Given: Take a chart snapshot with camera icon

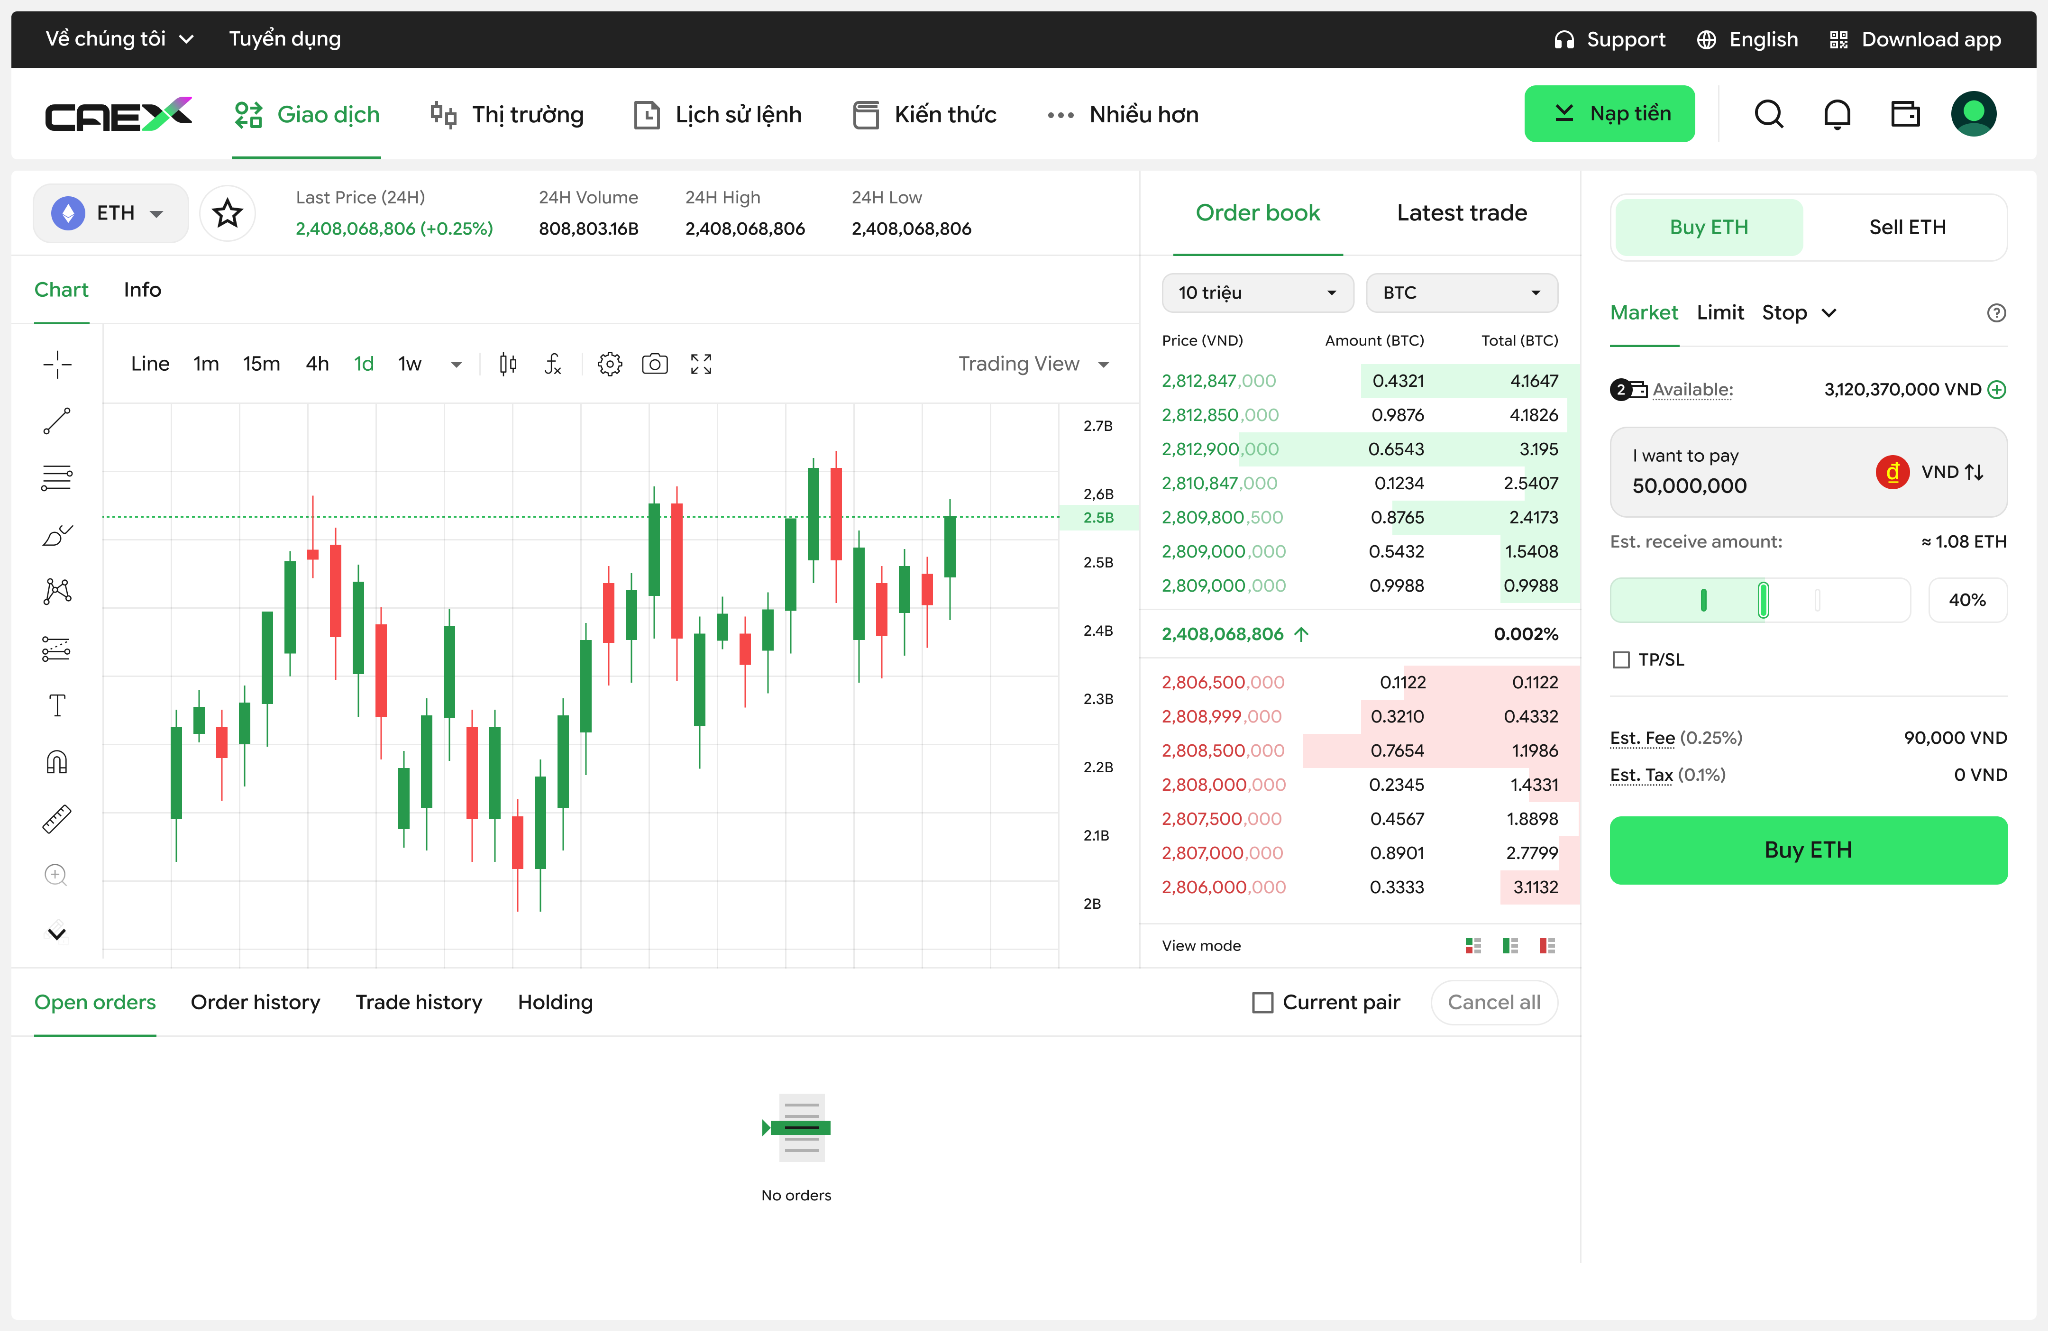Looking at the screenshot, I should [x=655, y=364].
